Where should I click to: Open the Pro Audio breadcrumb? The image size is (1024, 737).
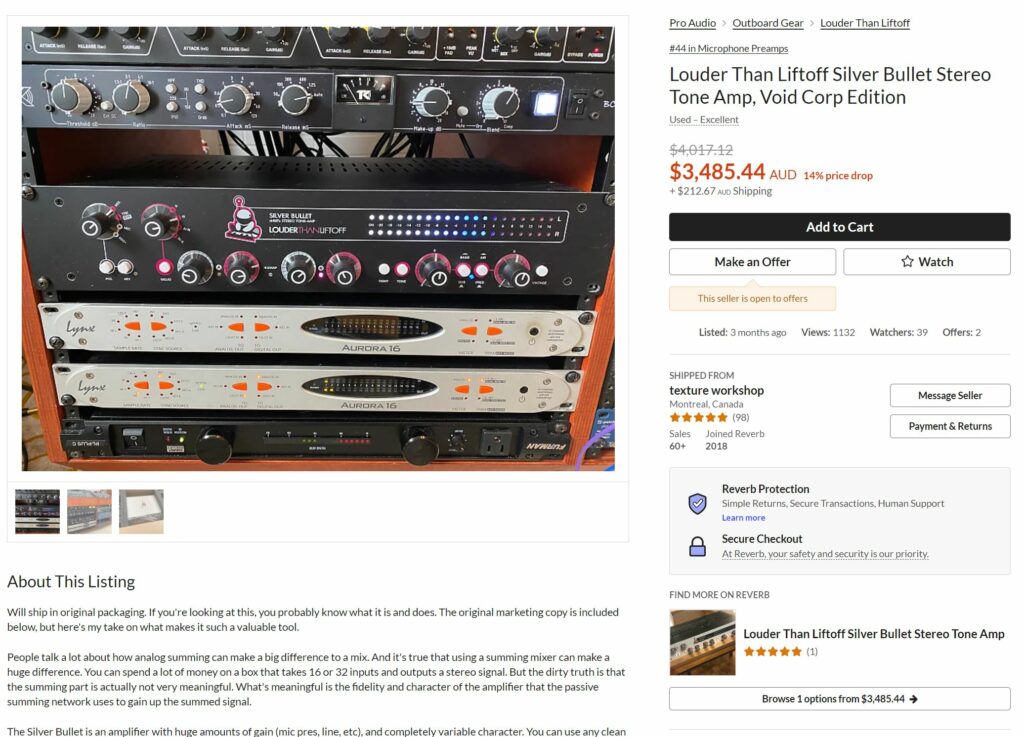(x=692, y=23)
